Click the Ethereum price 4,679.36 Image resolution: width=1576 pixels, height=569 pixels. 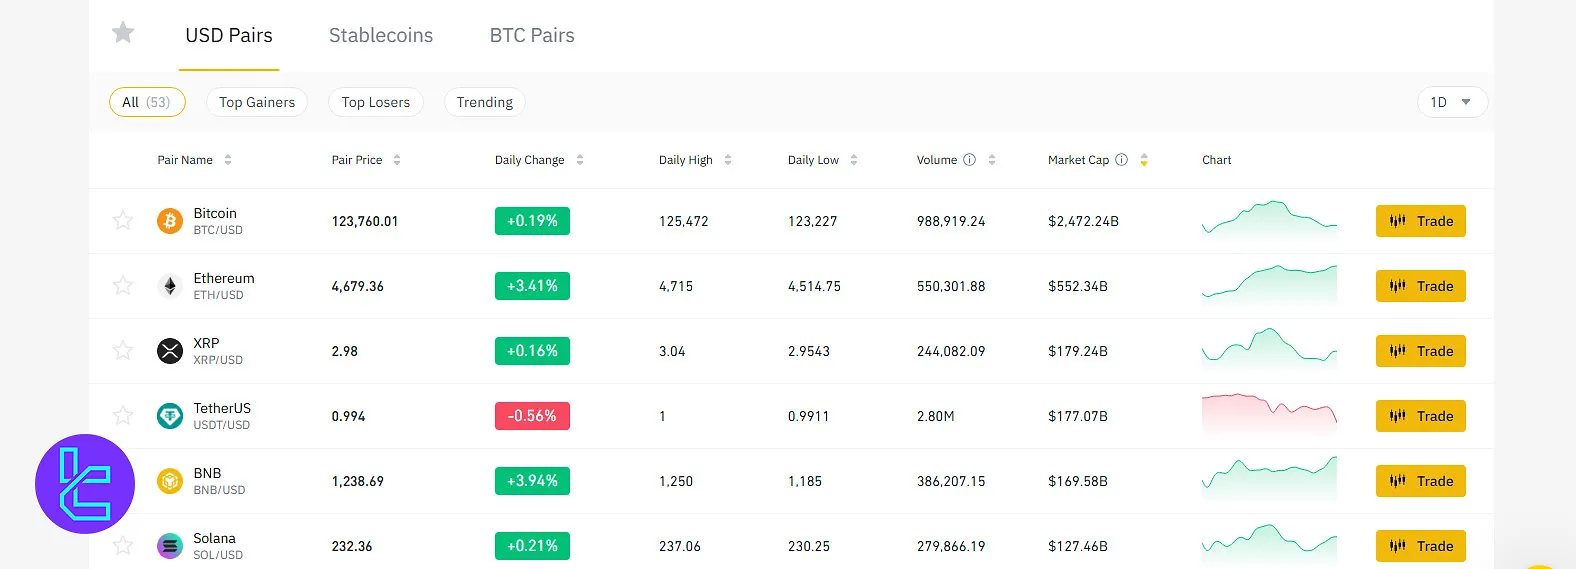358,286
